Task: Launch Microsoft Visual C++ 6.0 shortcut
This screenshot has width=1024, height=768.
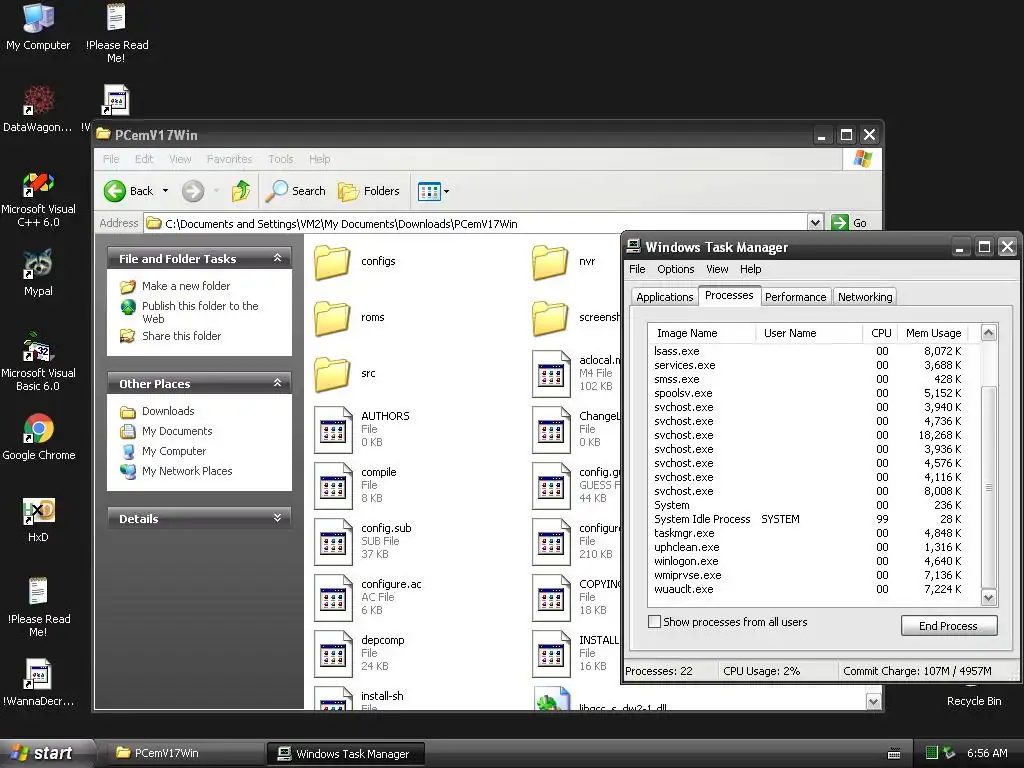Action: pos(38,199)
